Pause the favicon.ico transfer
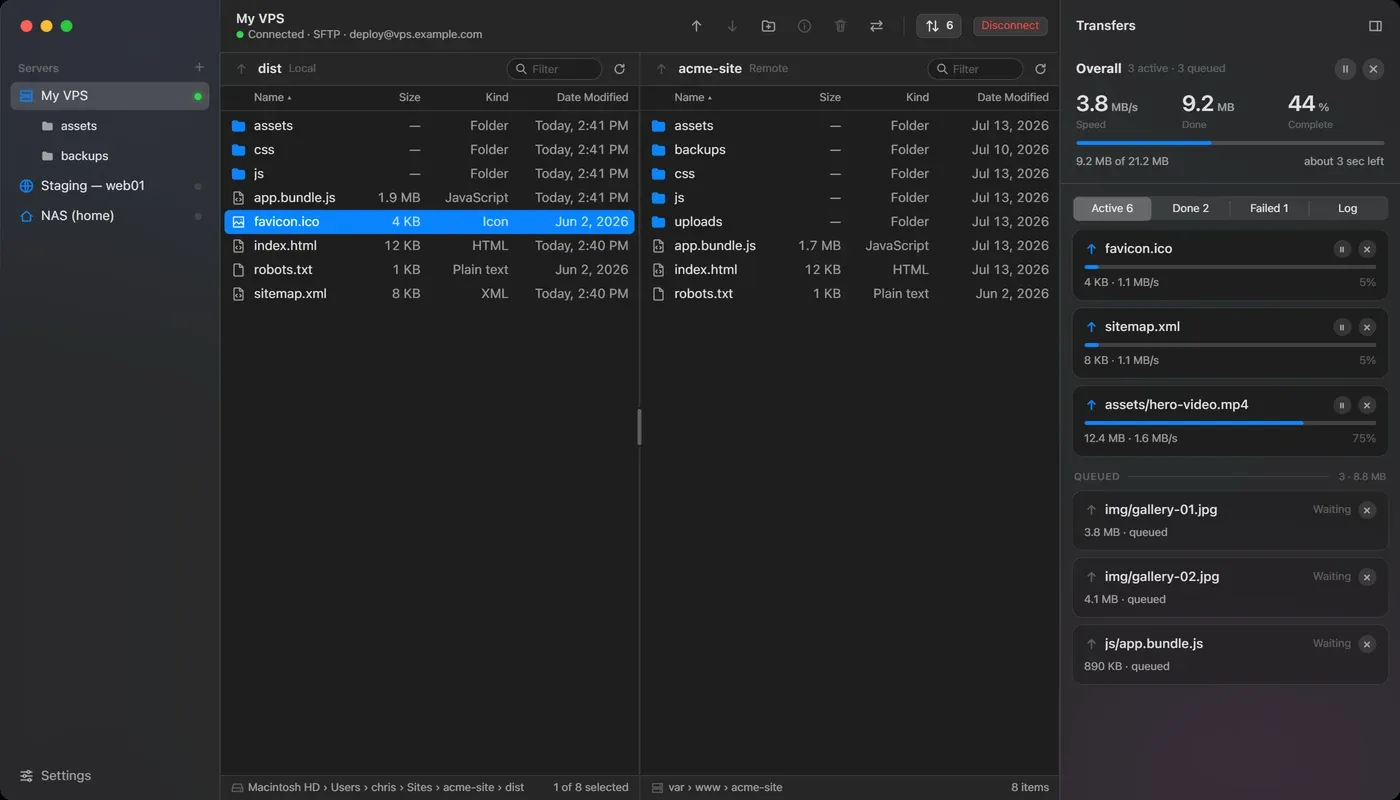 pos(1342,249)
